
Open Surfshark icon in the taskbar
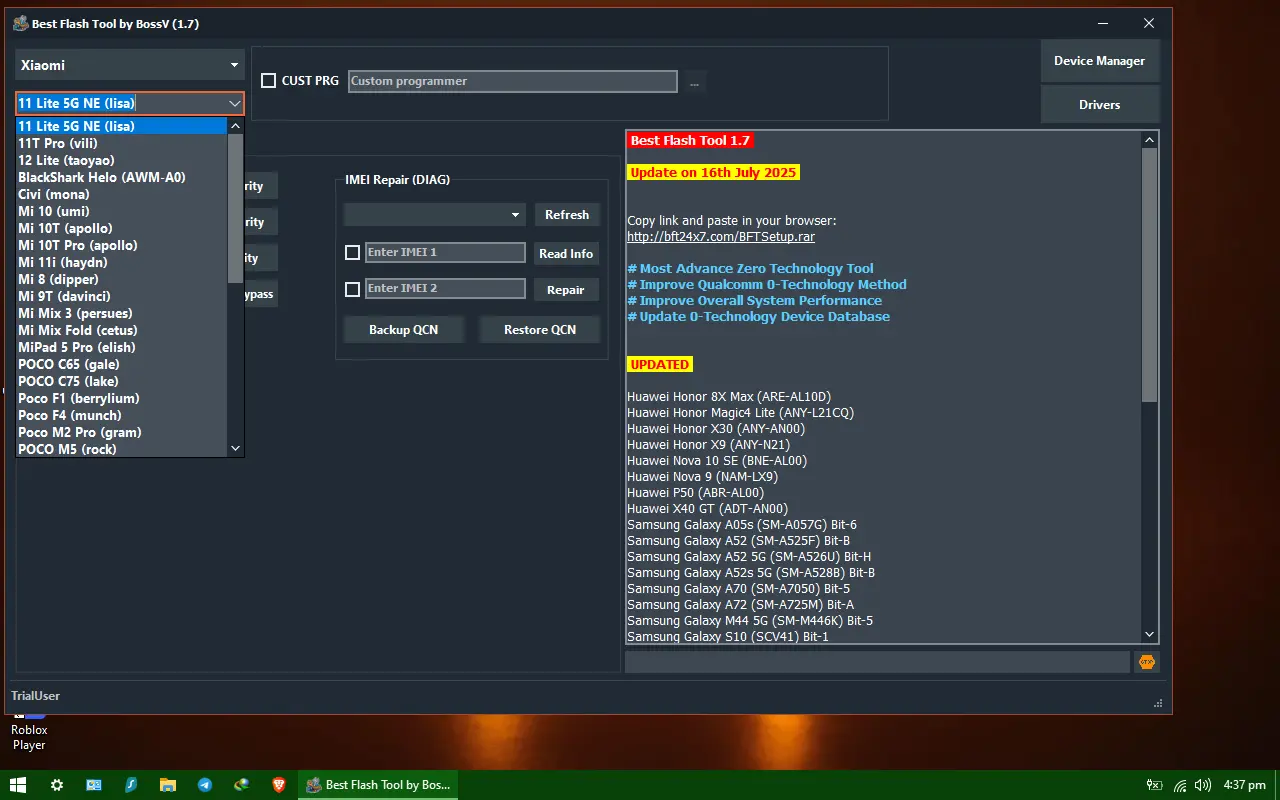(x=131, y=785)
